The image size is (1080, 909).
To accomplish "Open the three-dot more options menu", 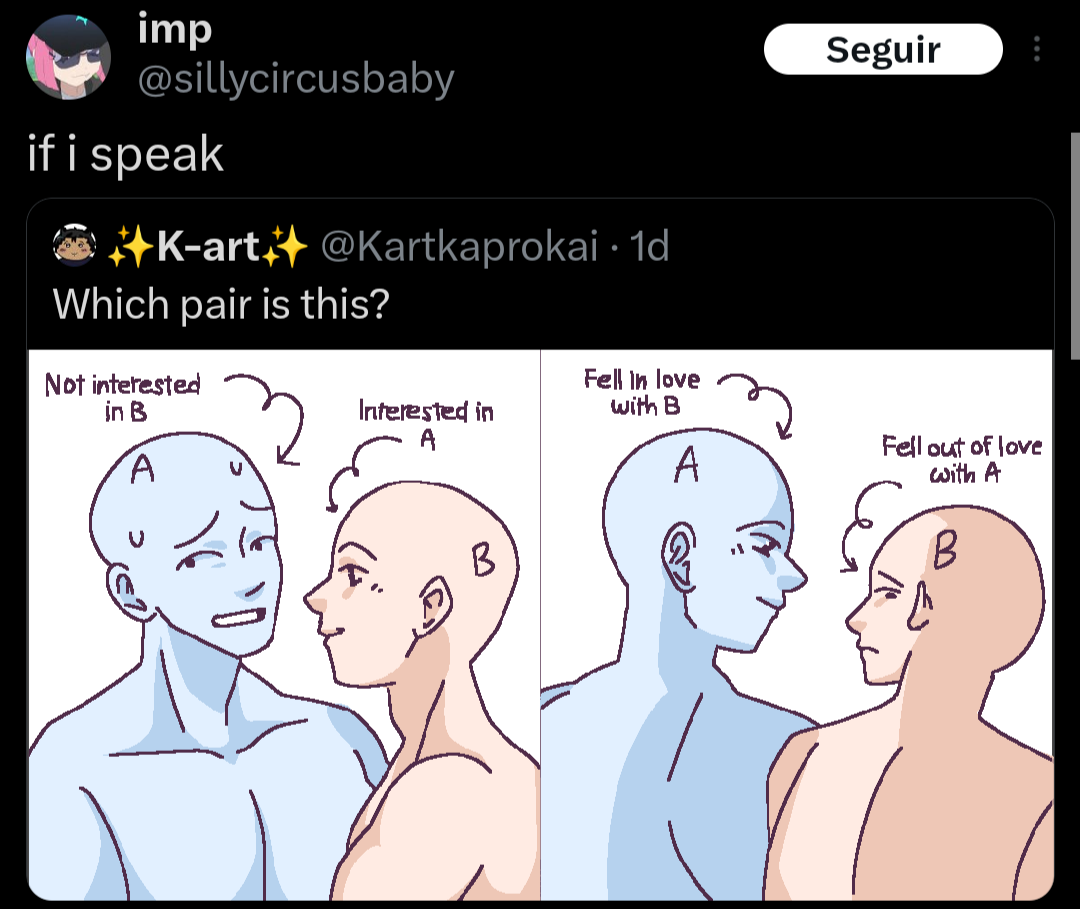I will (1037, 50).
